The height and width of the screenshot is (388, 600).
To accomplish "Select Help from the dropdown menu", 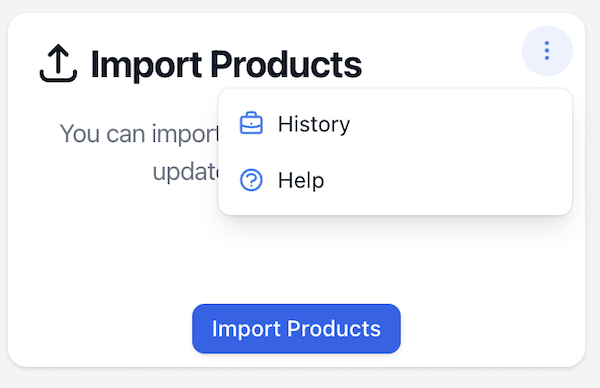I will click(x=395, y=180).
